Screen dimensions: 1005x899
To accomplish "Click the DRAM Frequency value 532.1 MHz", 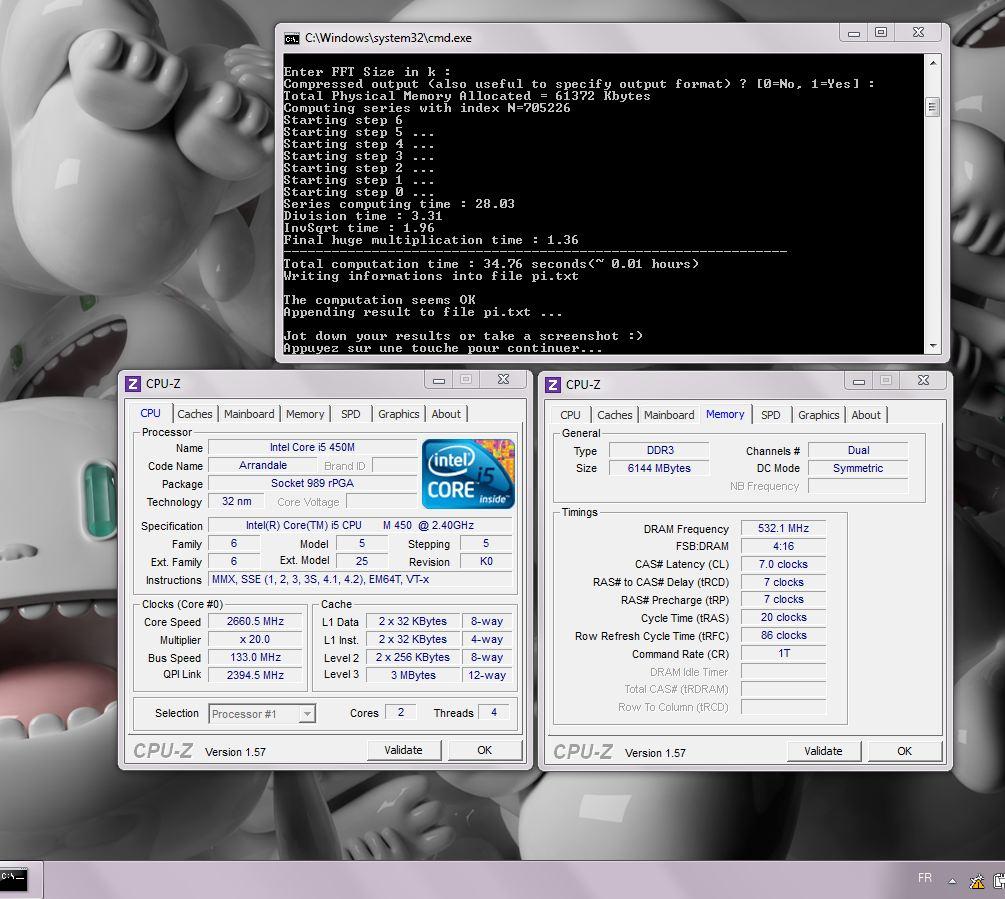I will (x=783, y=528).
